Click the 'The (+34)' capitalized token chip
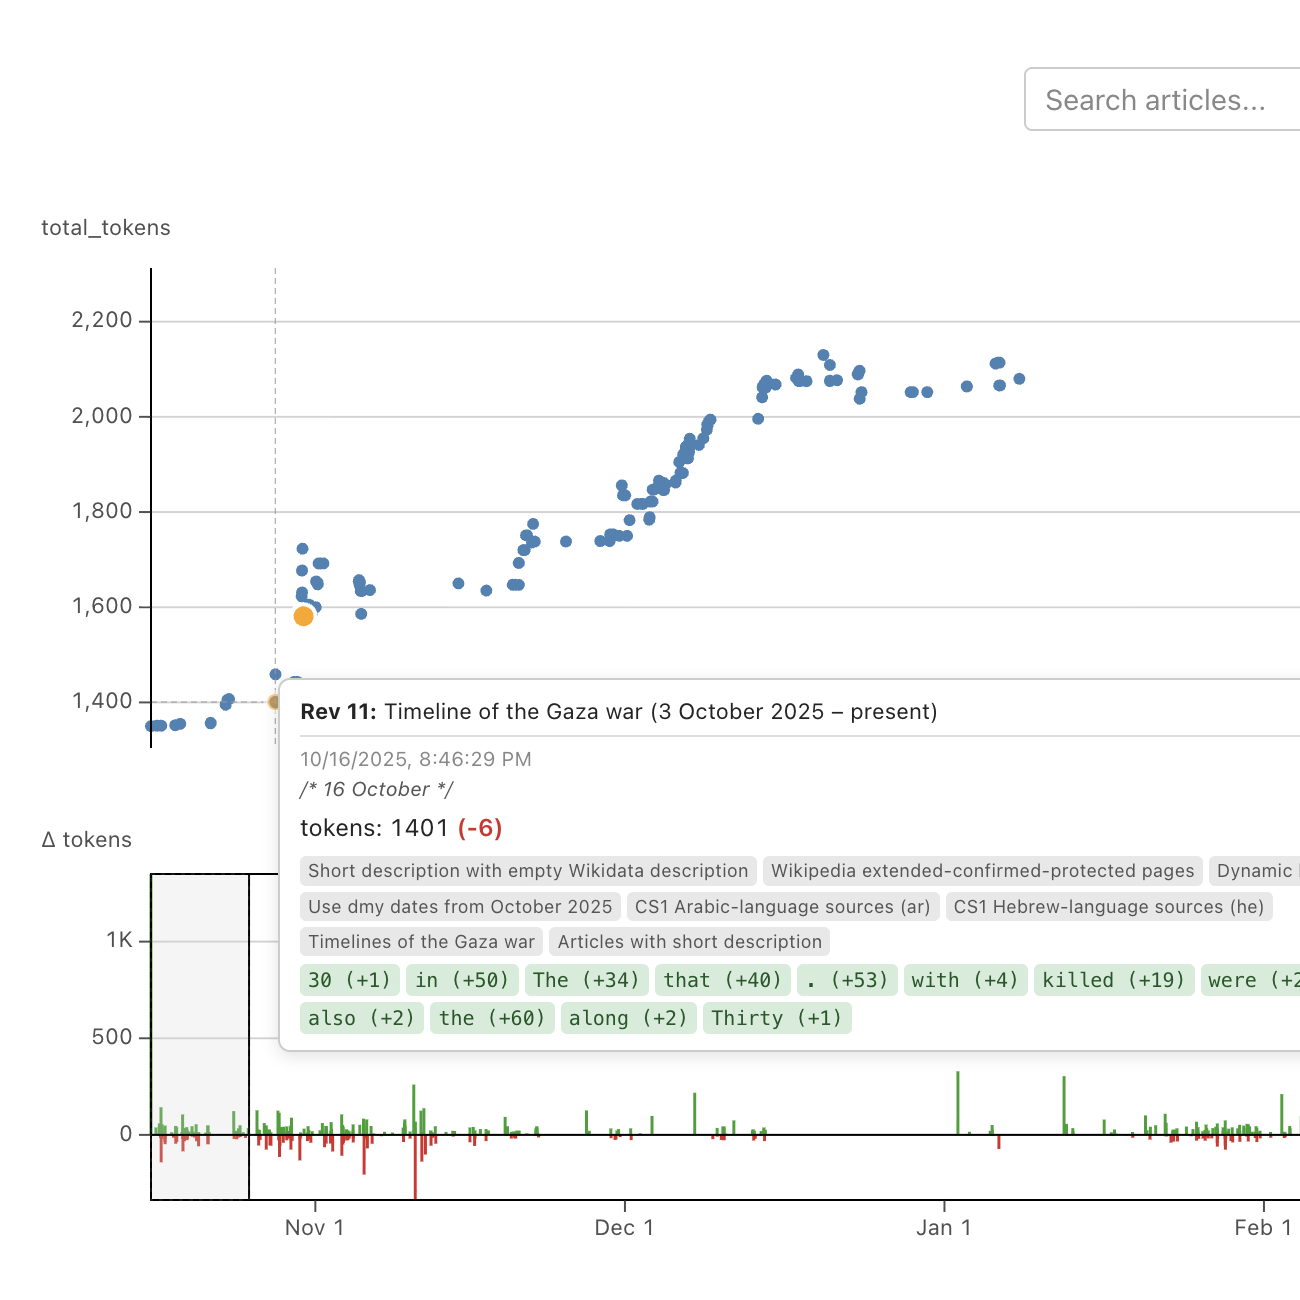 [x=585, y=980]
